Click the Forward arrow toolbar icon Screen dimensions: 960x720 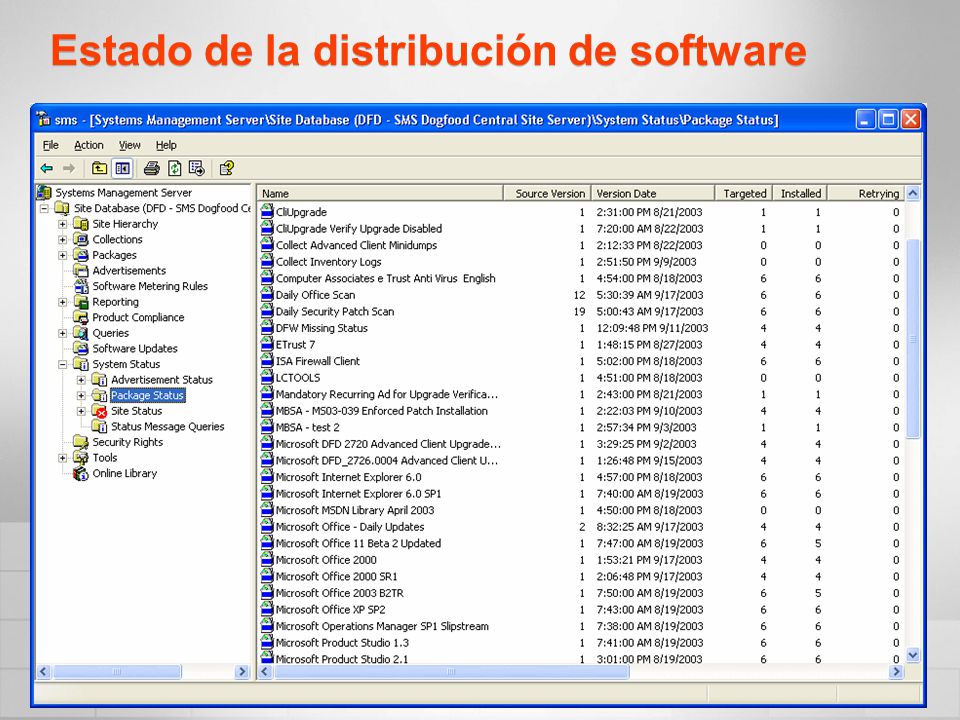69,168
